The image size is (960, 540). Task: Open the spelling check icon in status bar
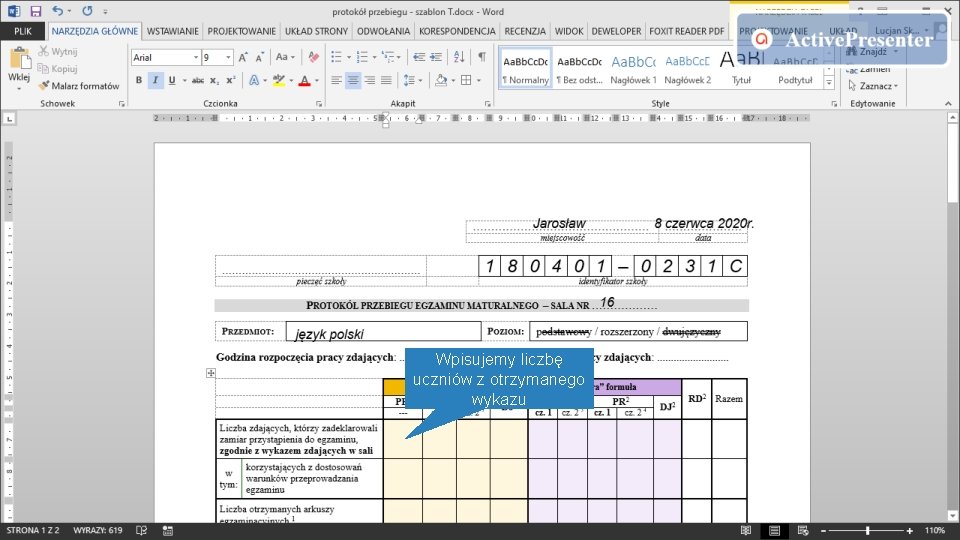141,531
